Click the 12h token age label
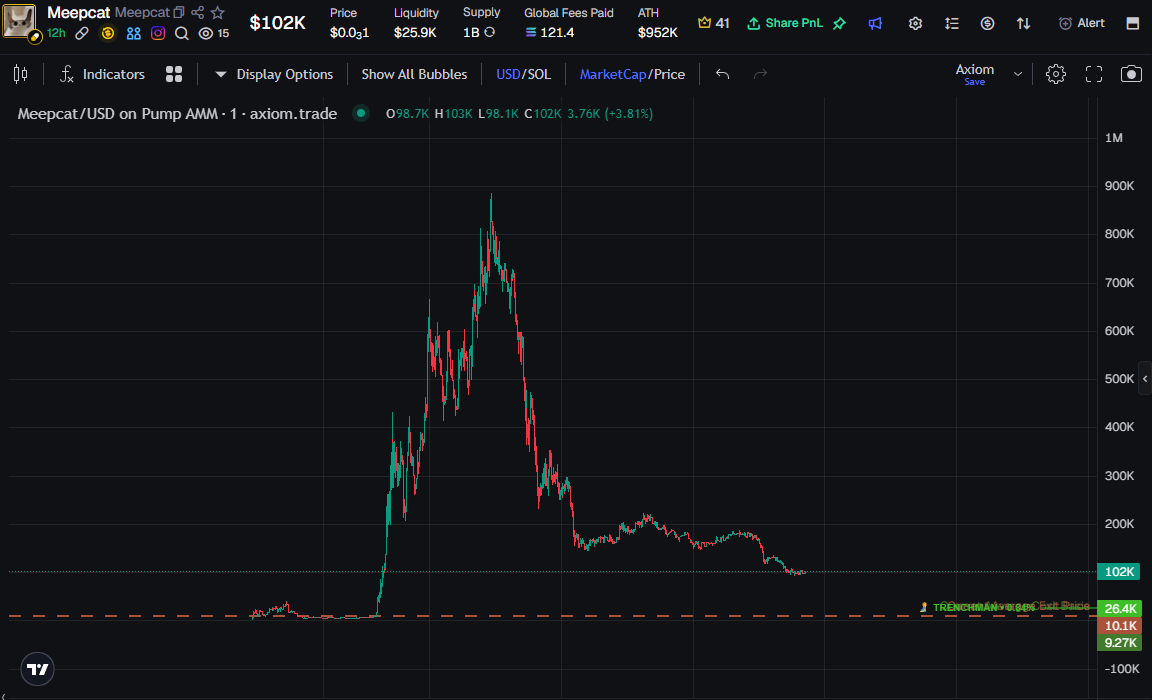Viewport: 1152px width, 700px height. [x=56, y=33]
